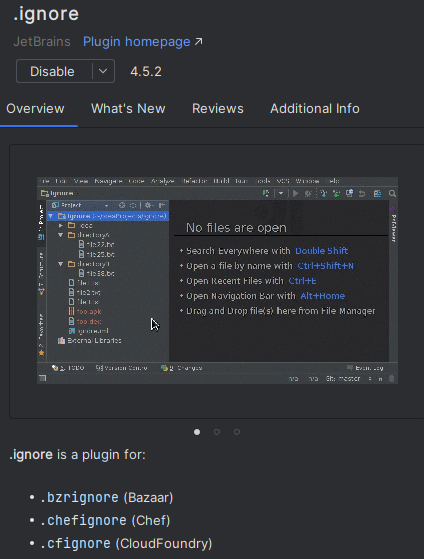Expand the dropdown arrow beside Disable

click(x=103, y=71)
